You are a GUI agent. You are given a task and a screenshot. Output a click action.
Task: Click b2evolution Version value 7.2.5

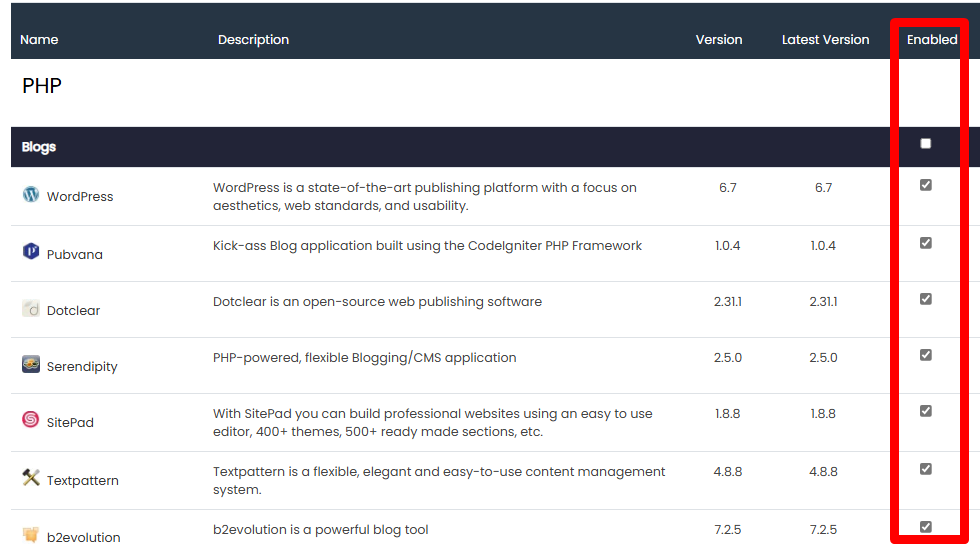pyautogui.click(x=728, y=529)
